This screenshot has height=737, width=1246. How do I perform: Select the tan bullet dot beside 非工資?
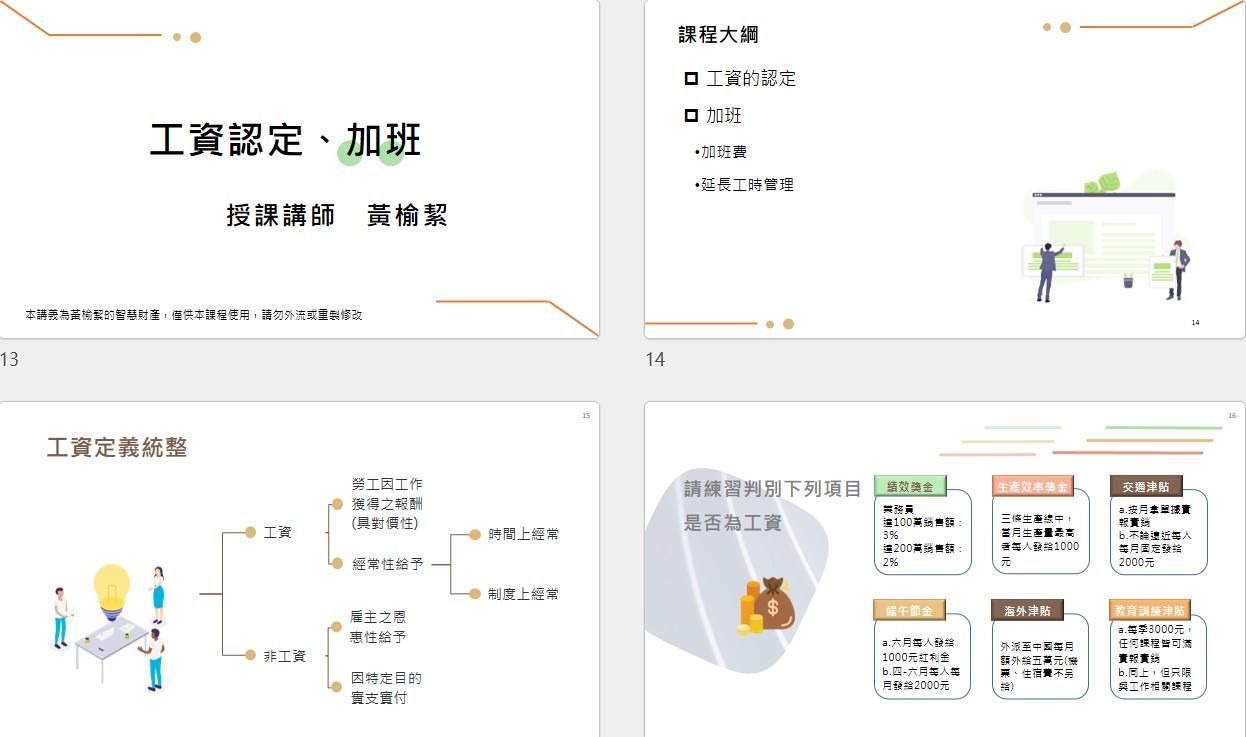(x=251, y=656)
